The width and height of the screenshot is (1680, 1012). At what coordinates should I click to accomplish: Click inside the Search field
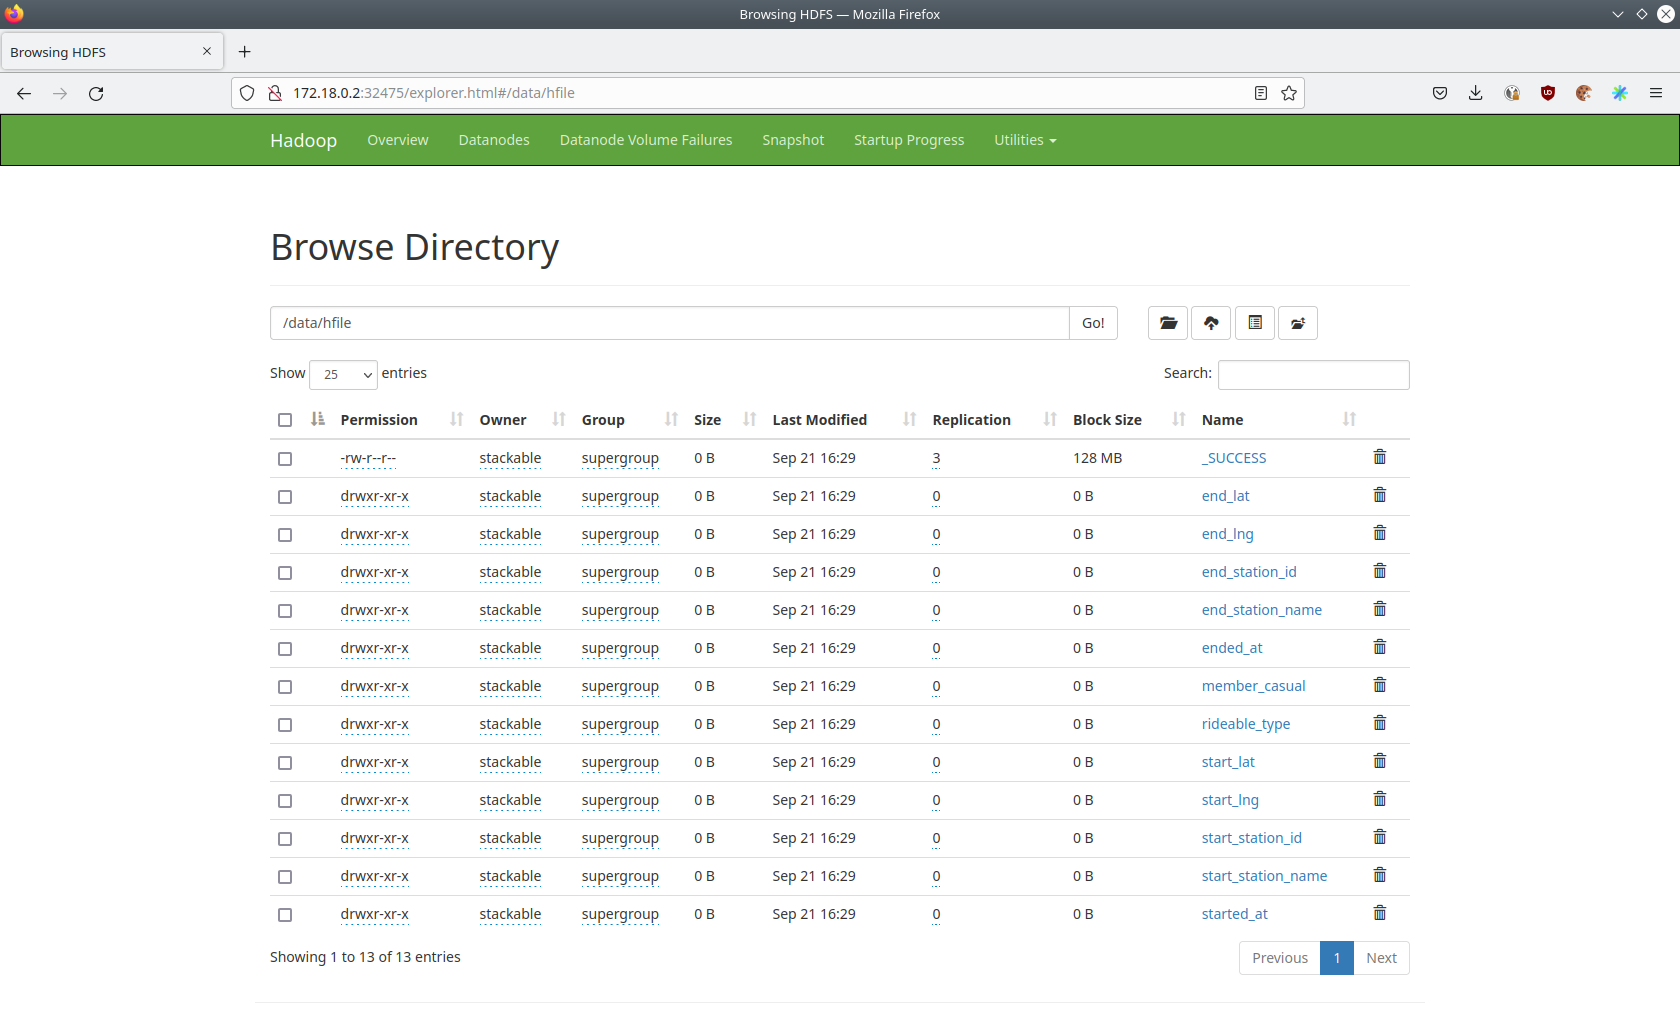pos(1313,374)
